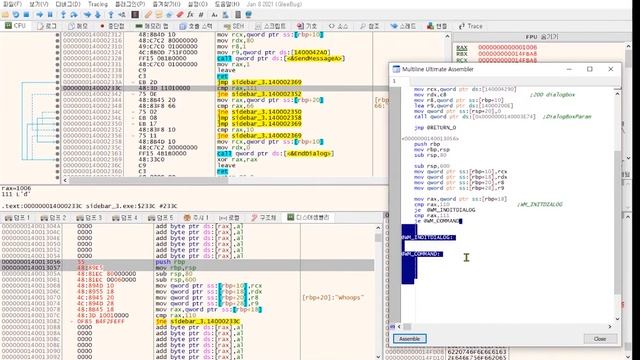The height and width of the screenshot is (360, 640).
Task: Select the 덤프 3 dump tab
Action: (x=89, y=218)
